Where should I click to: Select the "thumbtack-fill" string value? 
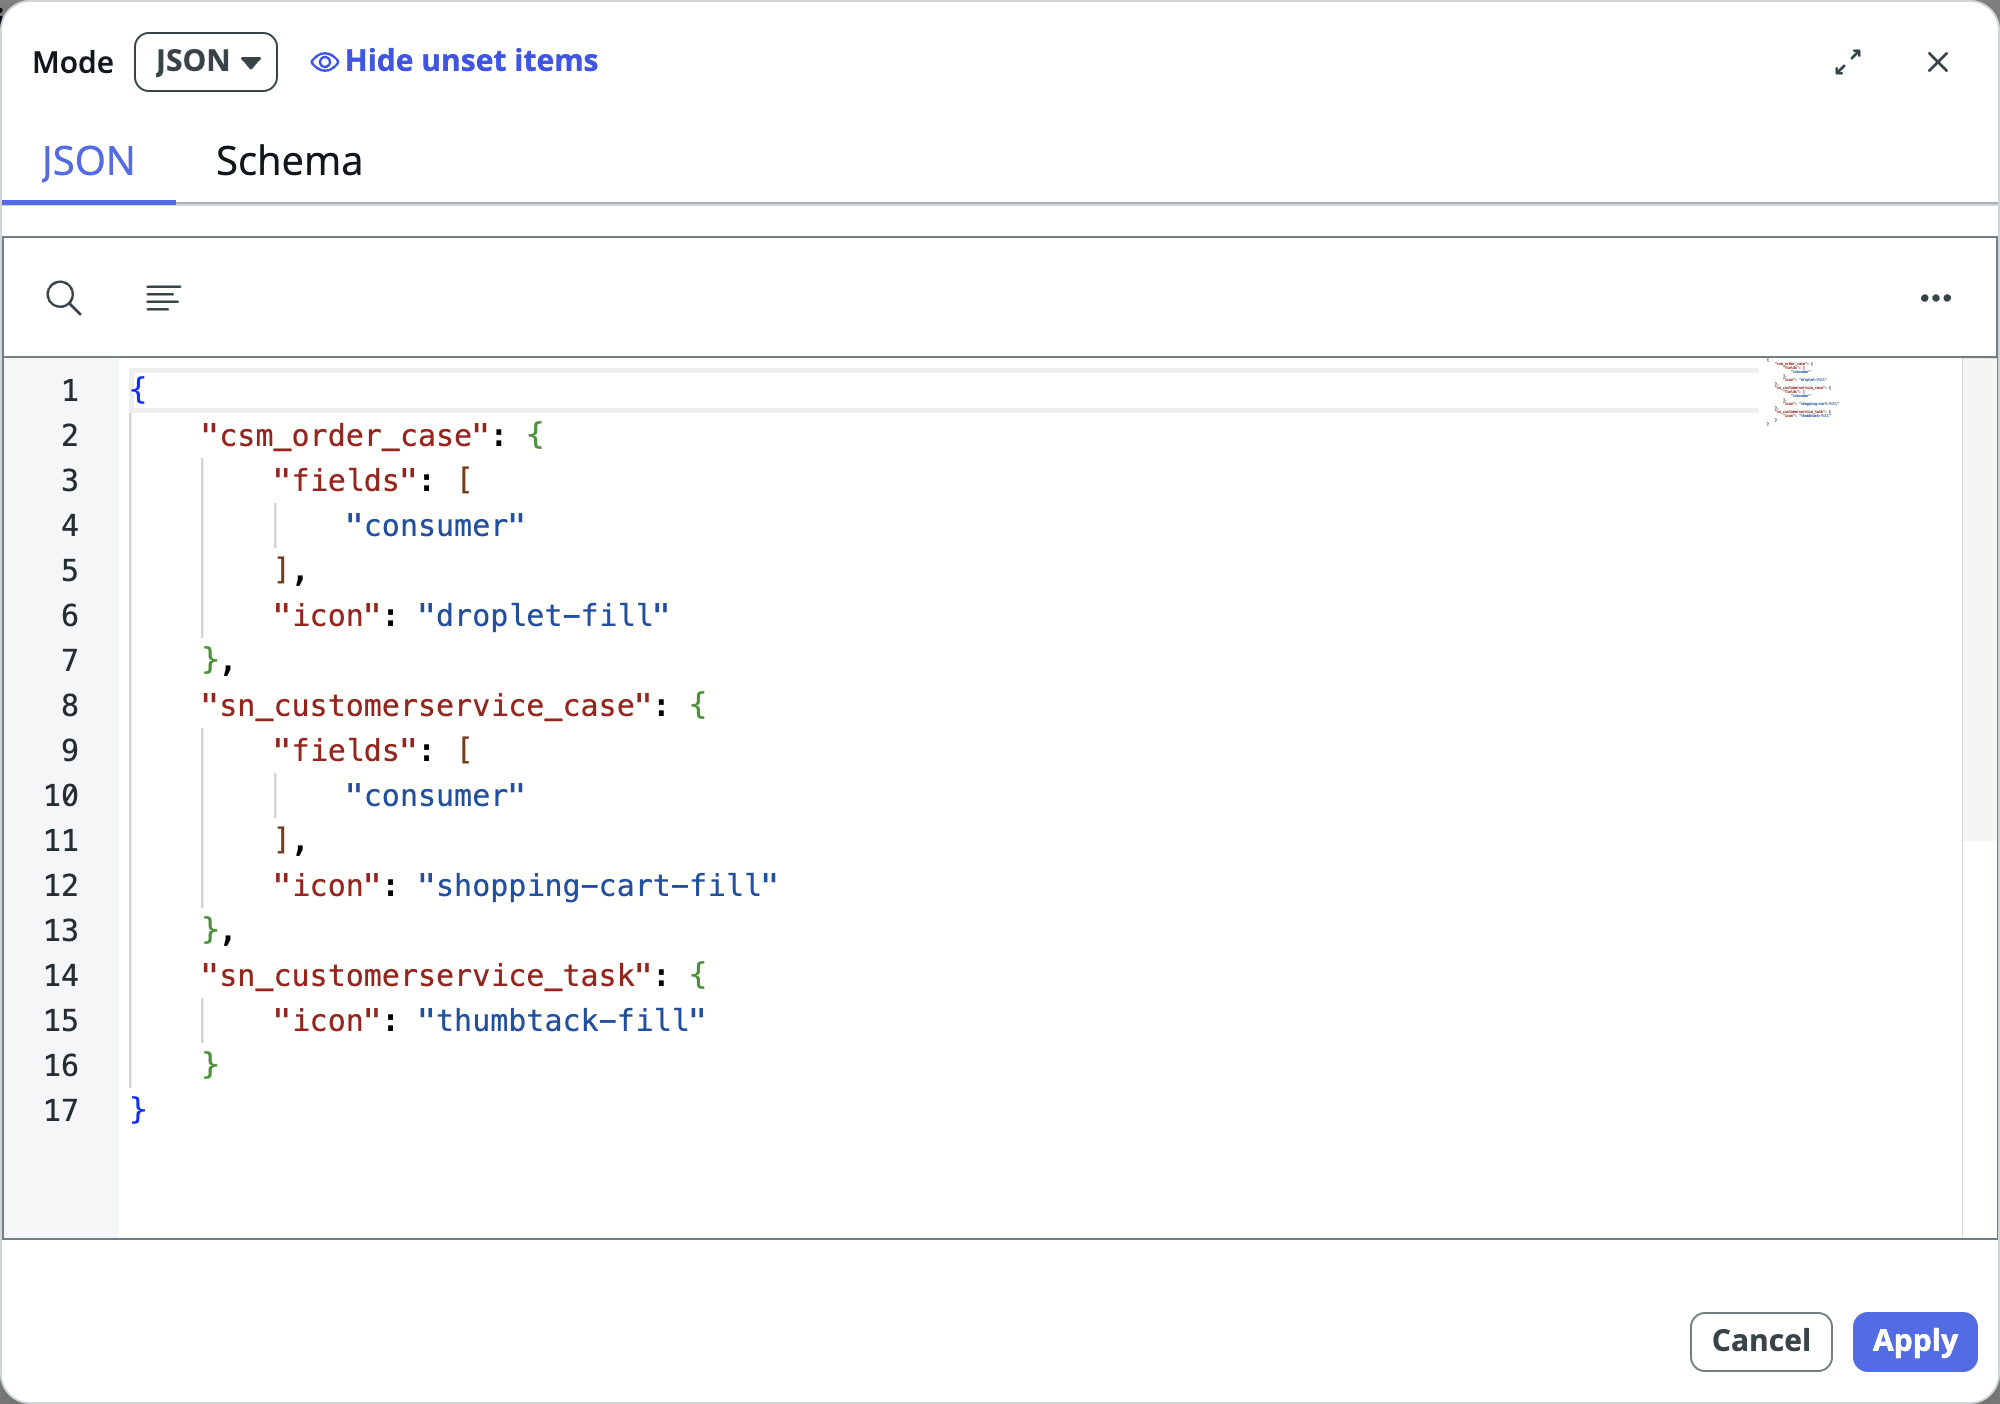click(x=567, y=1020)
